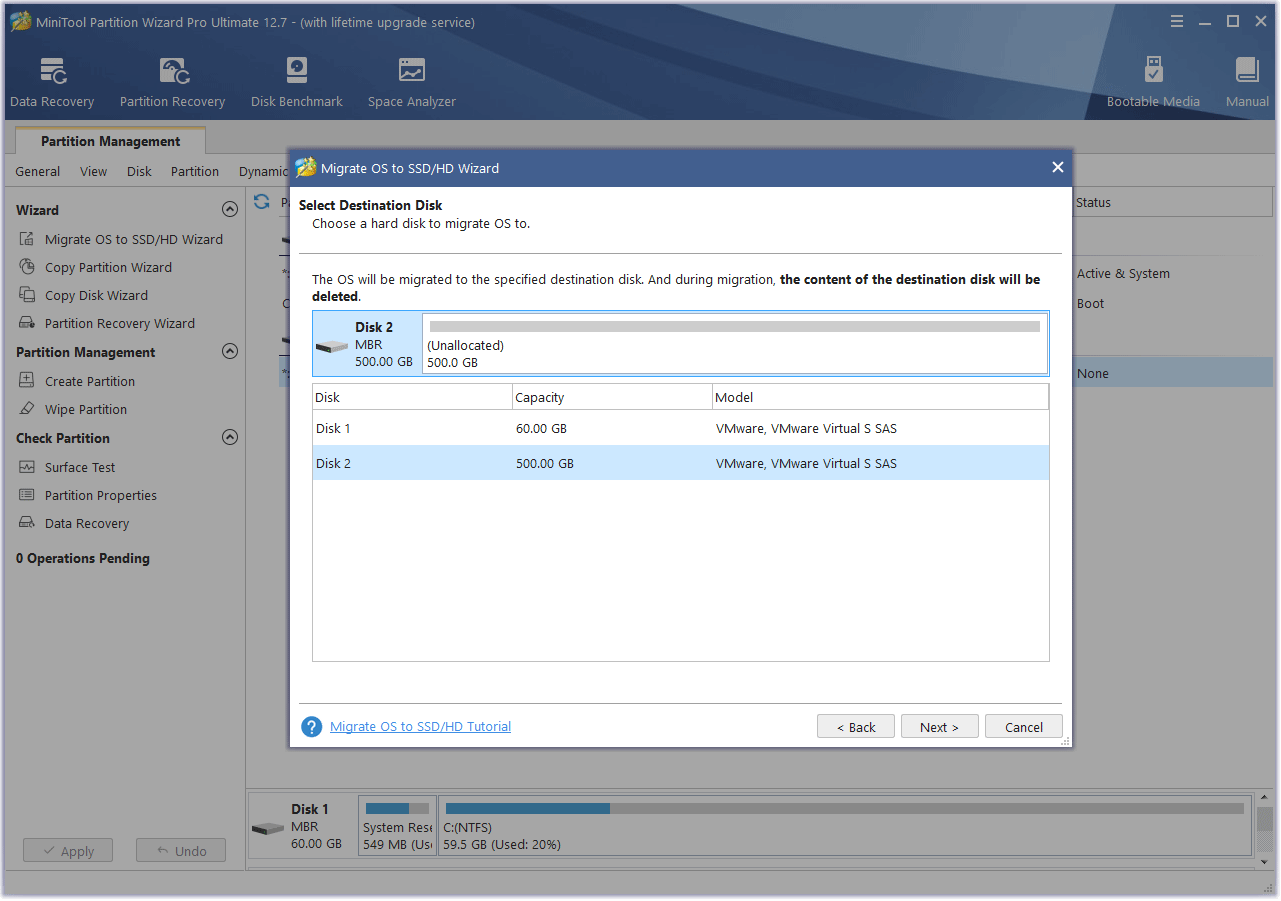1281x901 pixels.
Task: Open the Space Analyzer tool
Action: [411, 72]
